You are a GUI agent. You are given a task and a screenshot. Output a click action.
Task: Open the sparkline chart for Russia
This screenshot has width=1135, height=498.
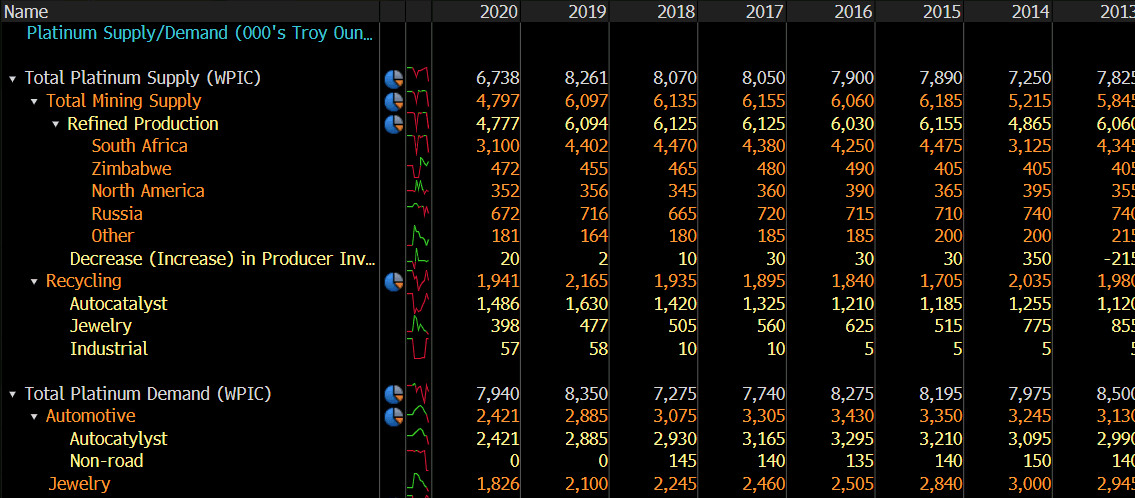(418, 214)
